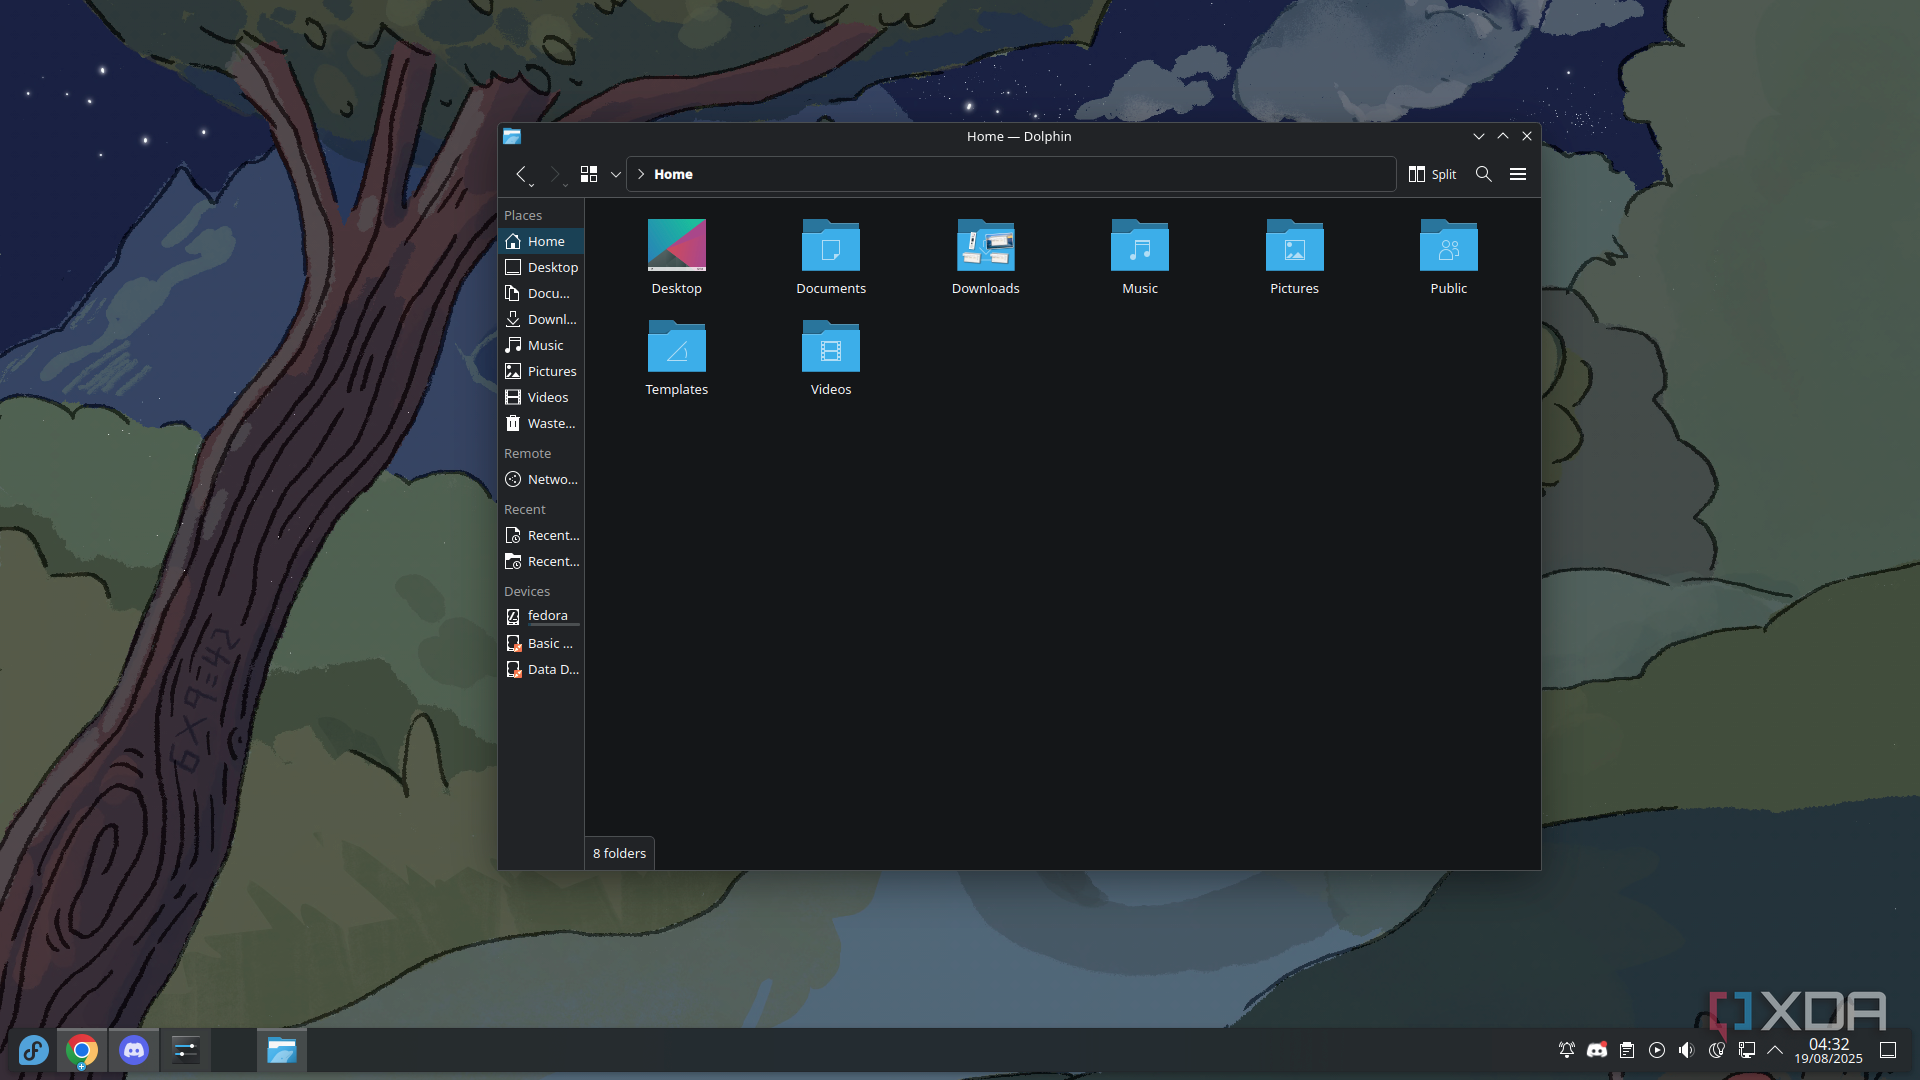Image resolution: width=1920 pixels, height=1080 pixels.
Task: Open volume control in system tray
Action: coord(1687,1050)
